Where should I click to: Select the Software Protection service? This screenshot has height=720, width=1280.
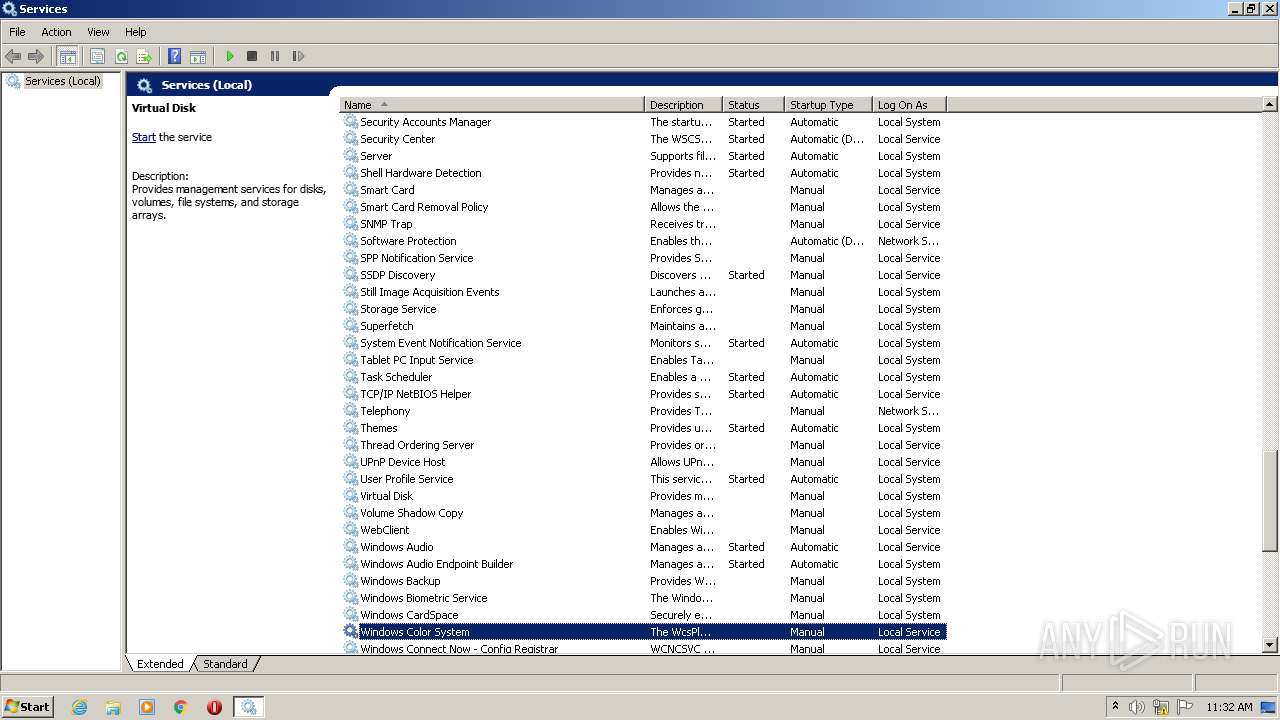[643, 241]
